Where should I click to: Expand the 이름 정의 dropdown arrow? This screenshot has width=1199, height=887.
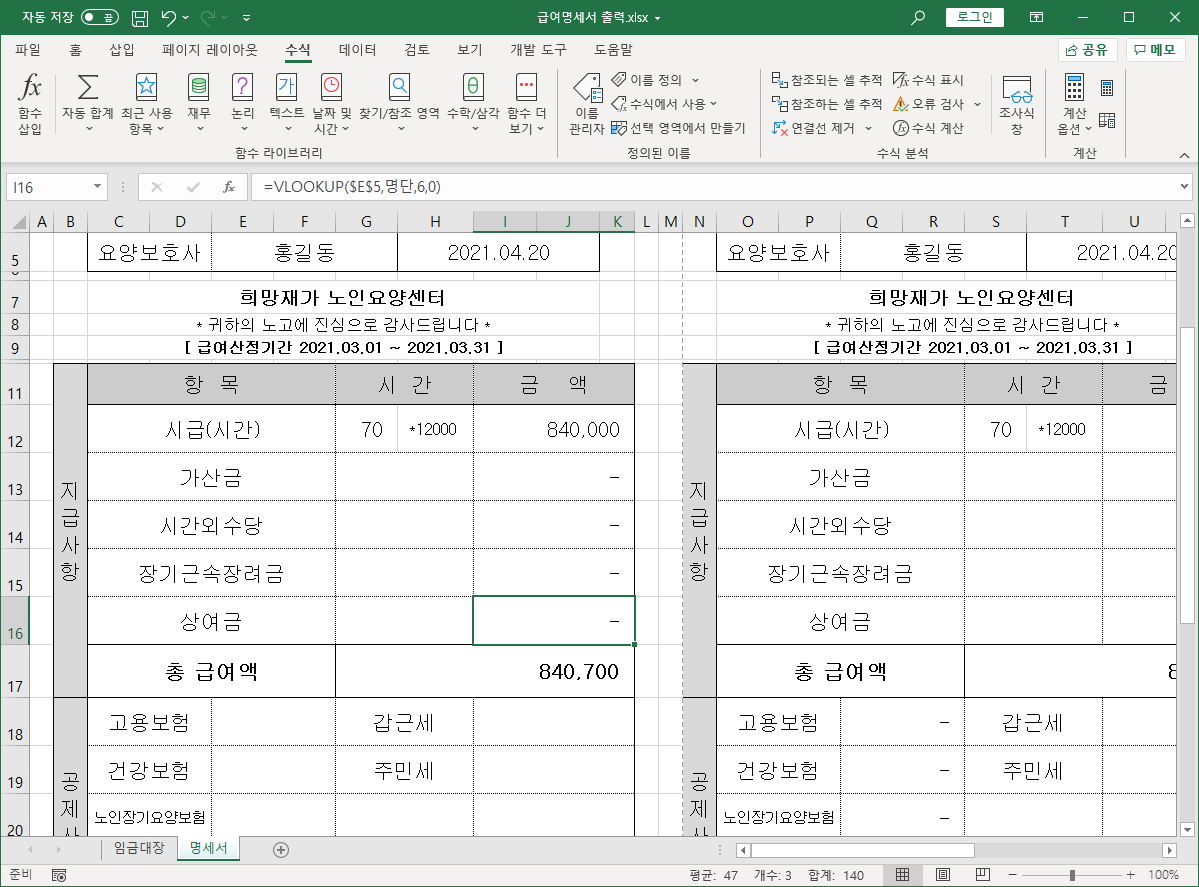tap(696, 80)
